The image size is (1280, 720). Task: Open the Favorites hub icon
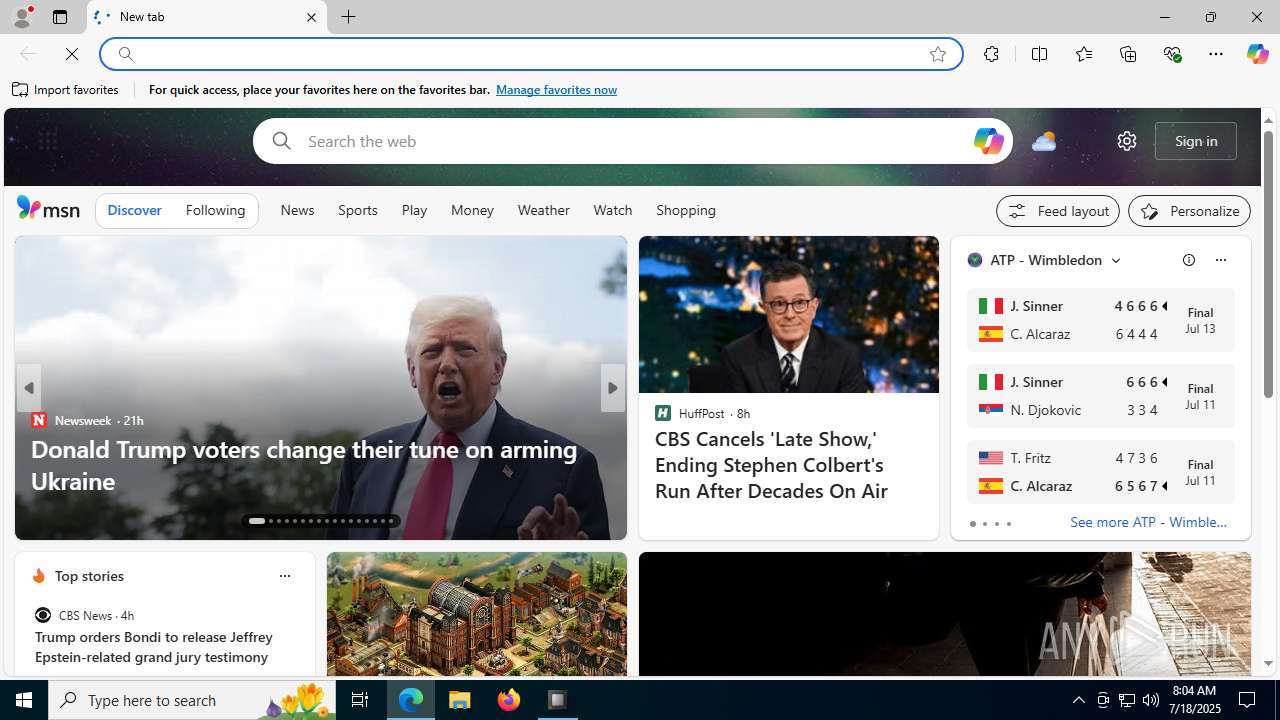tap(1084, 54)
